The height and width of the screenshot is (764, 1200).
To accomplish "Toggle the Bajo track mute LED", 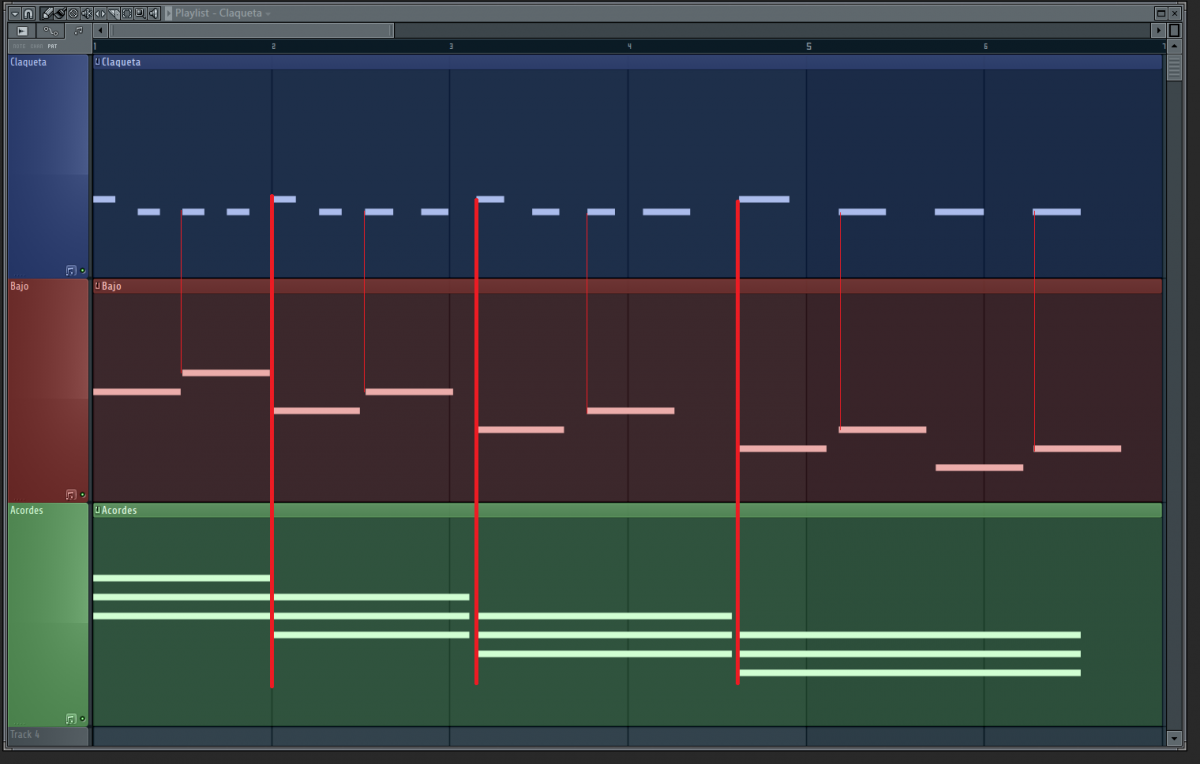I will (x=82, y=494).
